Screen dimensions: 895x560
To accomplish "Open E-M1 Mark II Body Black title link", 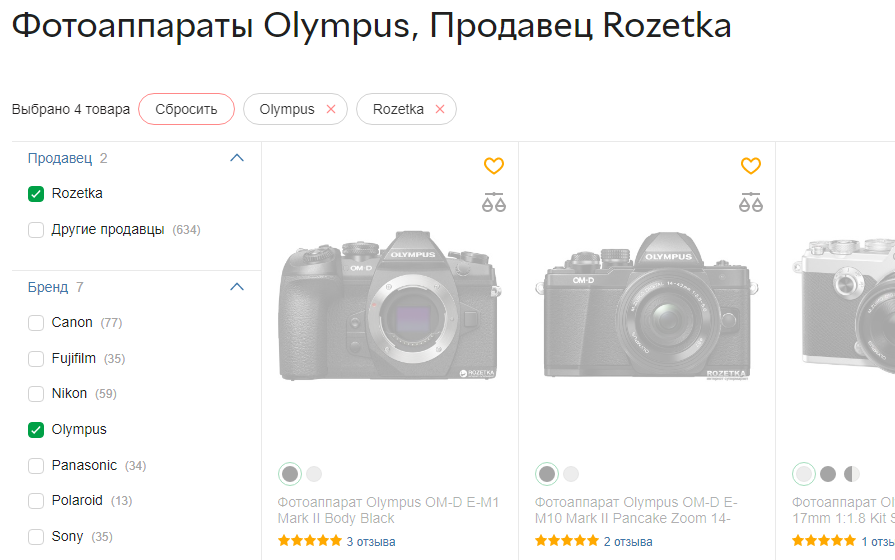I will tap(388, 510).
